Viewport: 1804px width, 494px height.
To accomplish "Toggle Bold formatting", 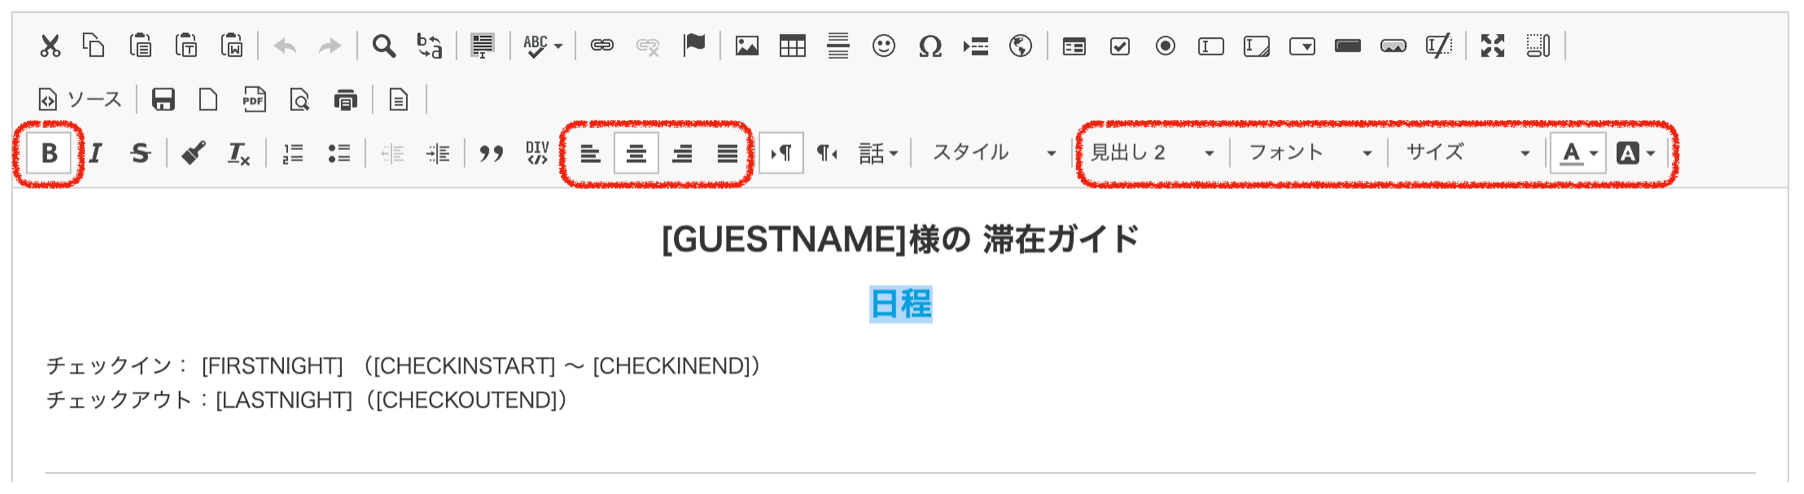I will point(49,153).
